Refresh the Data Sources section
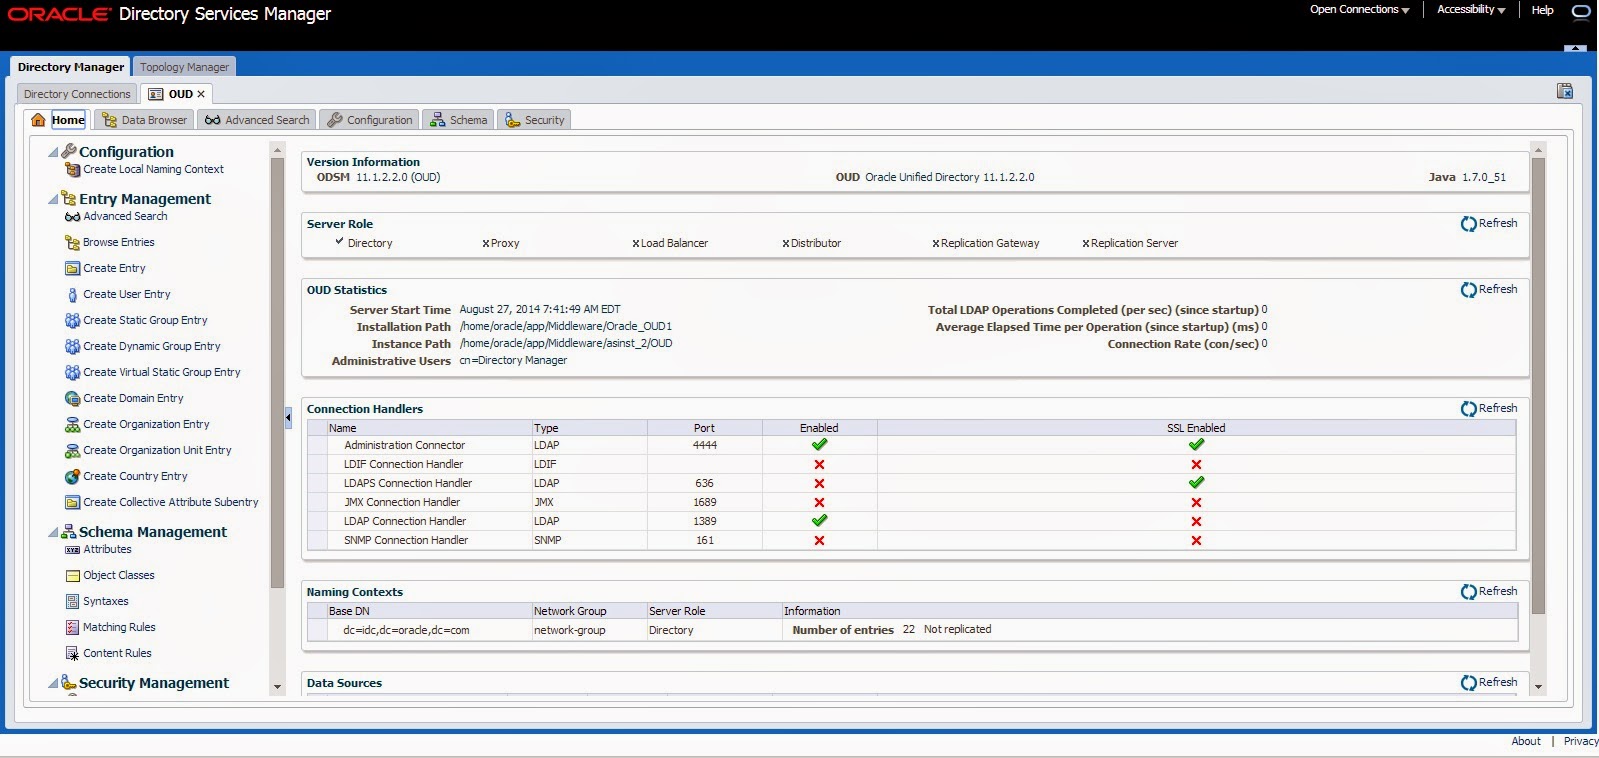Viewport: 1599px width, 758px height. click(1489, 683)
